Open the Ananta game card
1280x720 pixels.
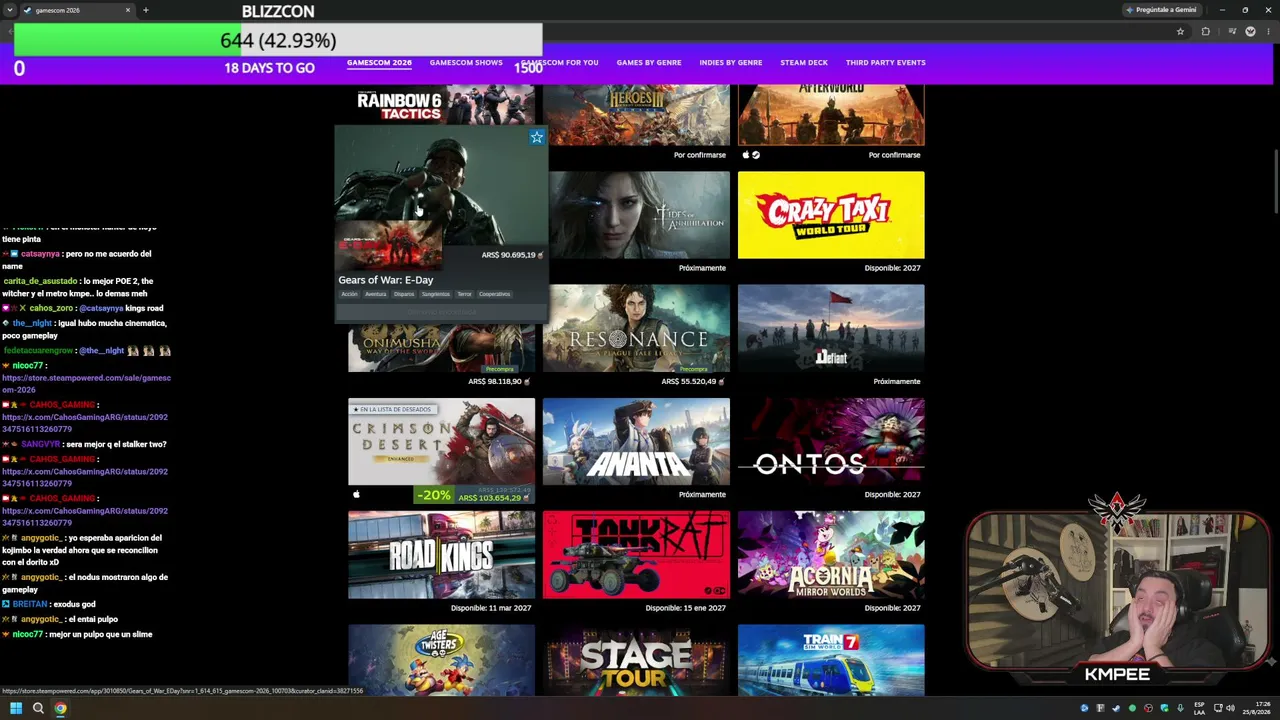tap(636, 442)
